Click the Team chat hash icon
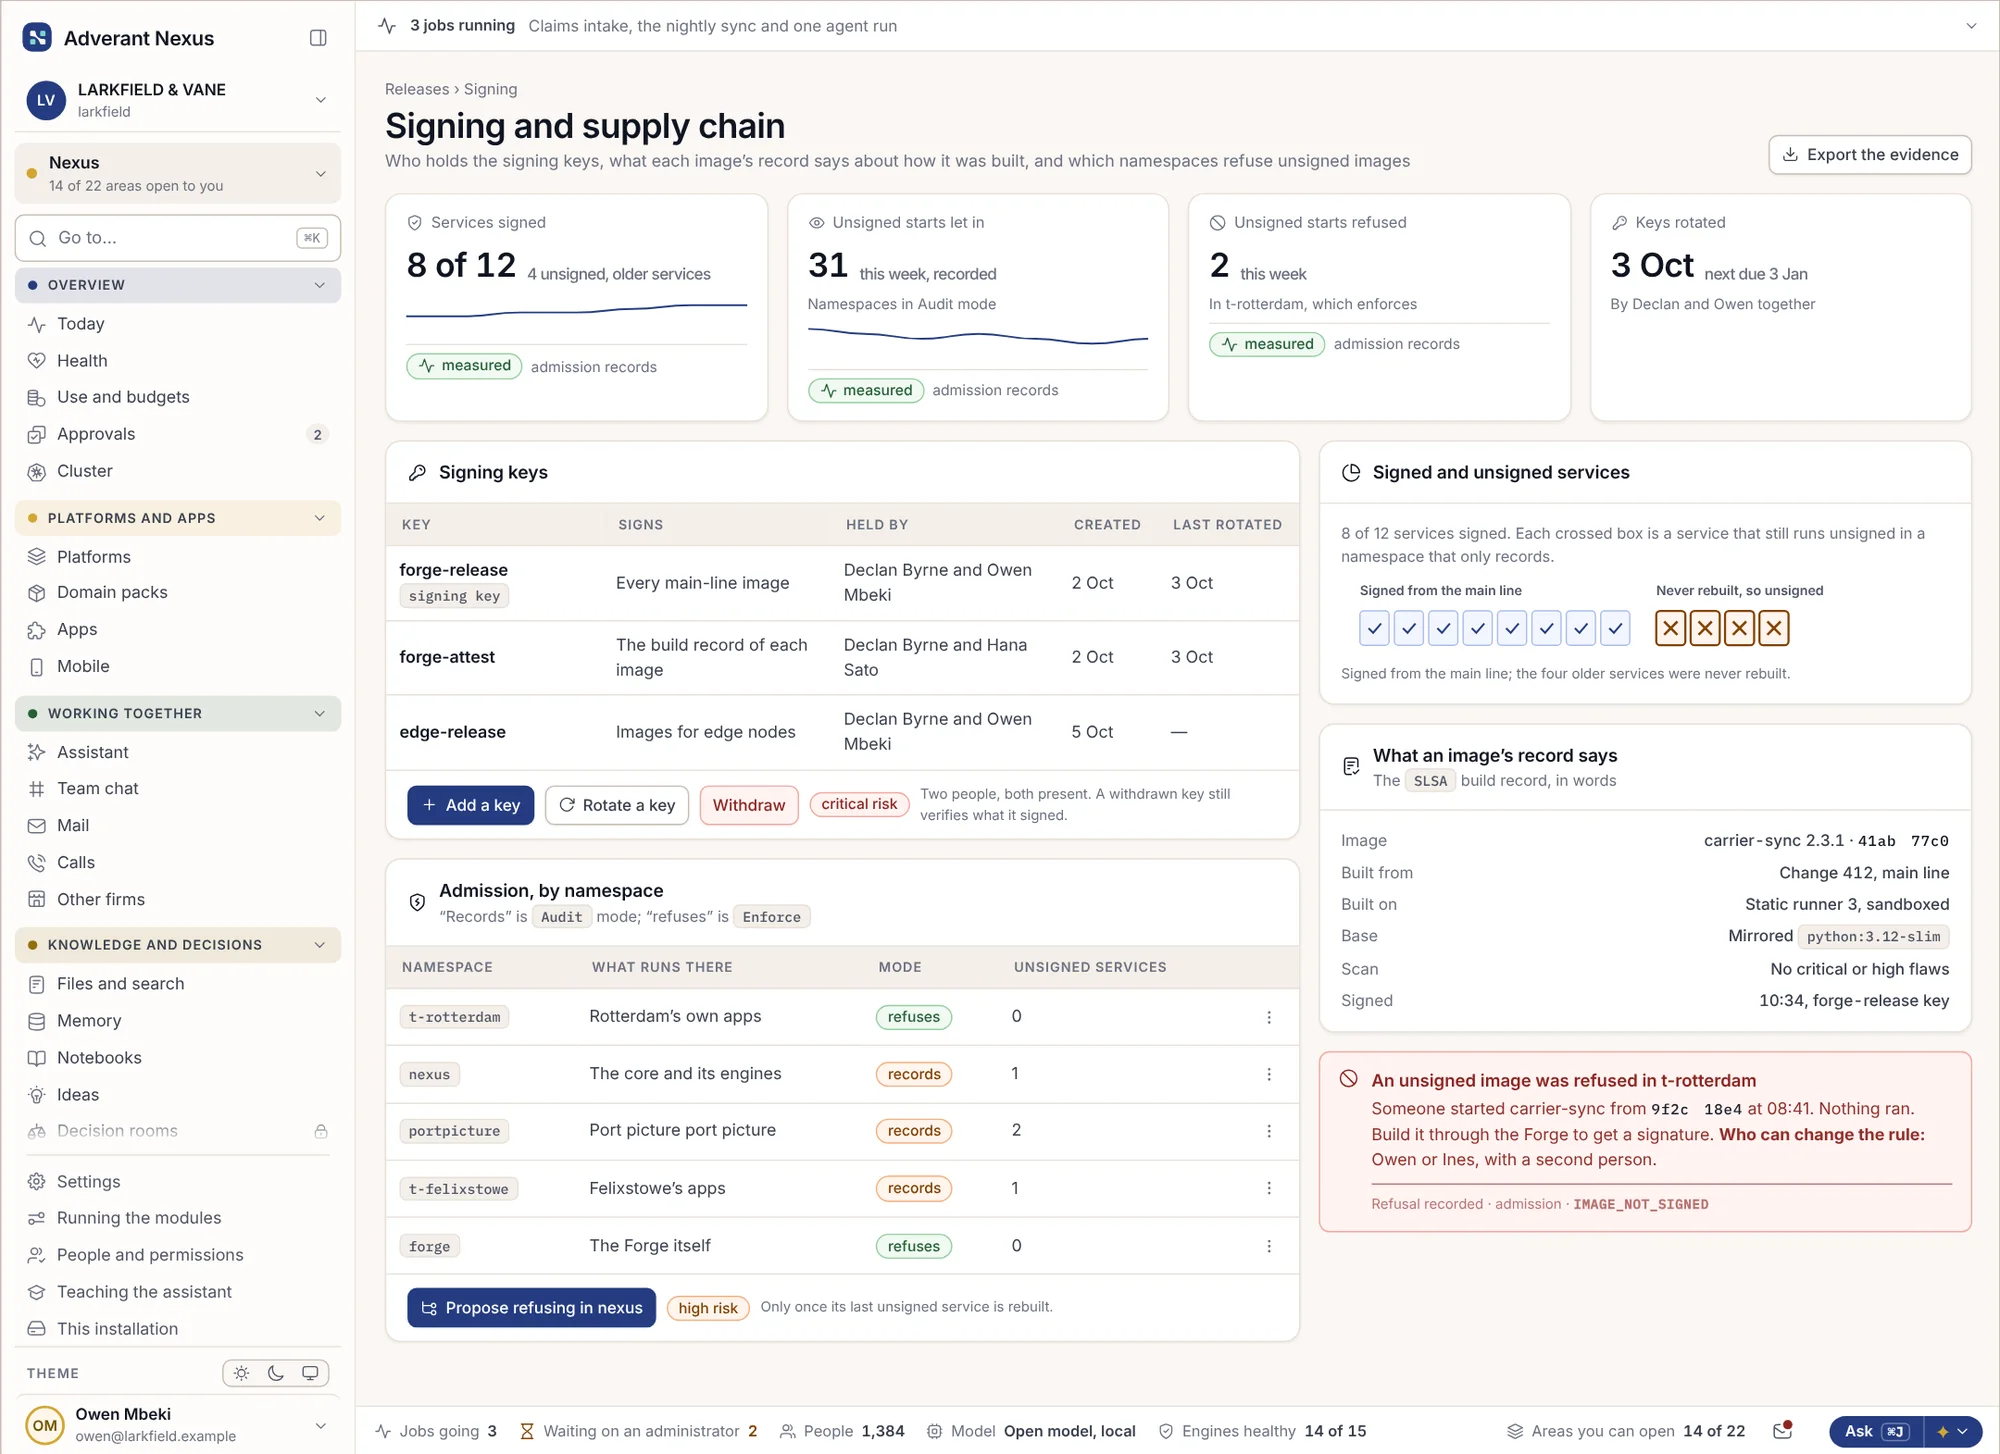 pos(37,789)
